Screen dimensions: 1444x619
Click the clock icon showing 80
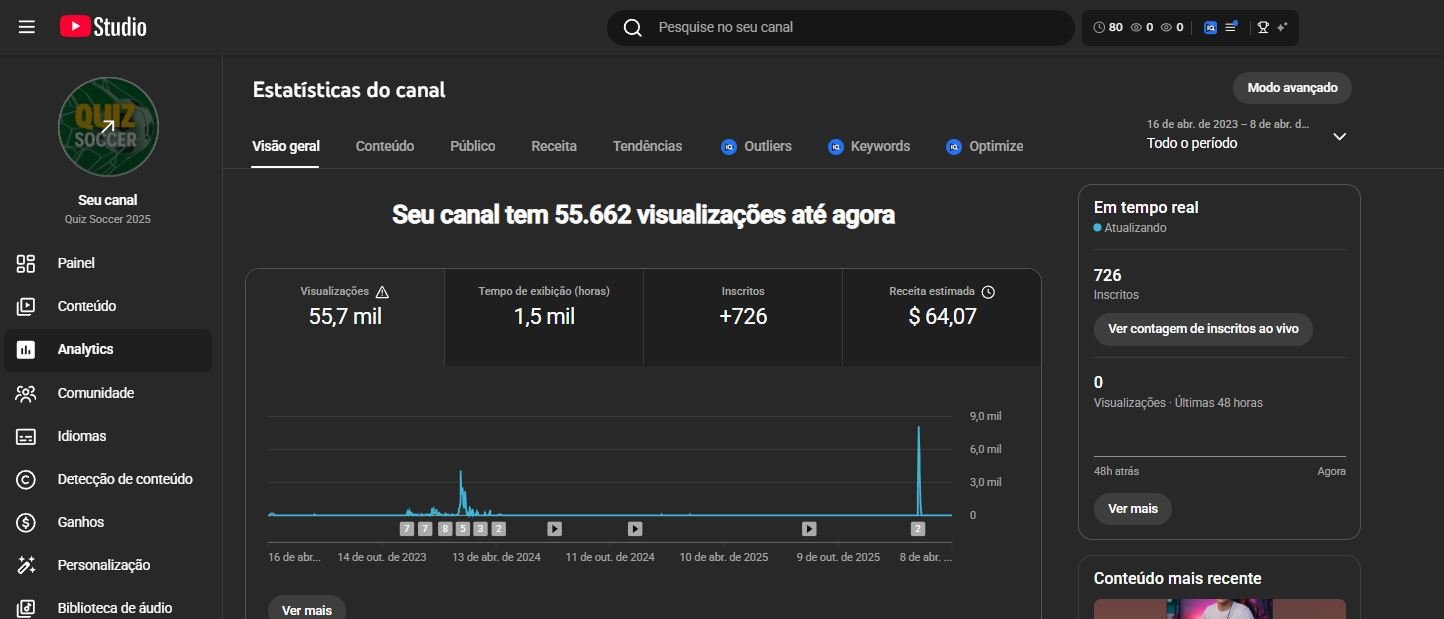(1100, 28)
